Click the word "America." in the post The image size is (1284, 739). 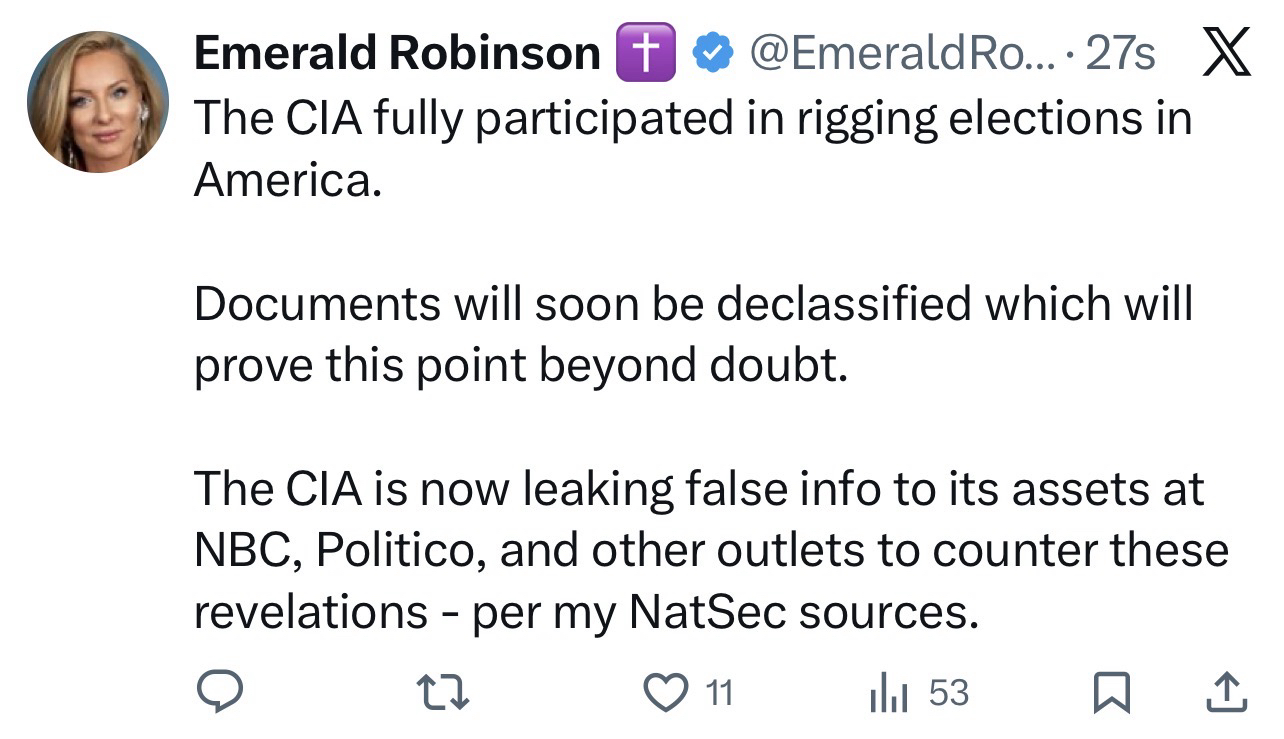[287, 180]
